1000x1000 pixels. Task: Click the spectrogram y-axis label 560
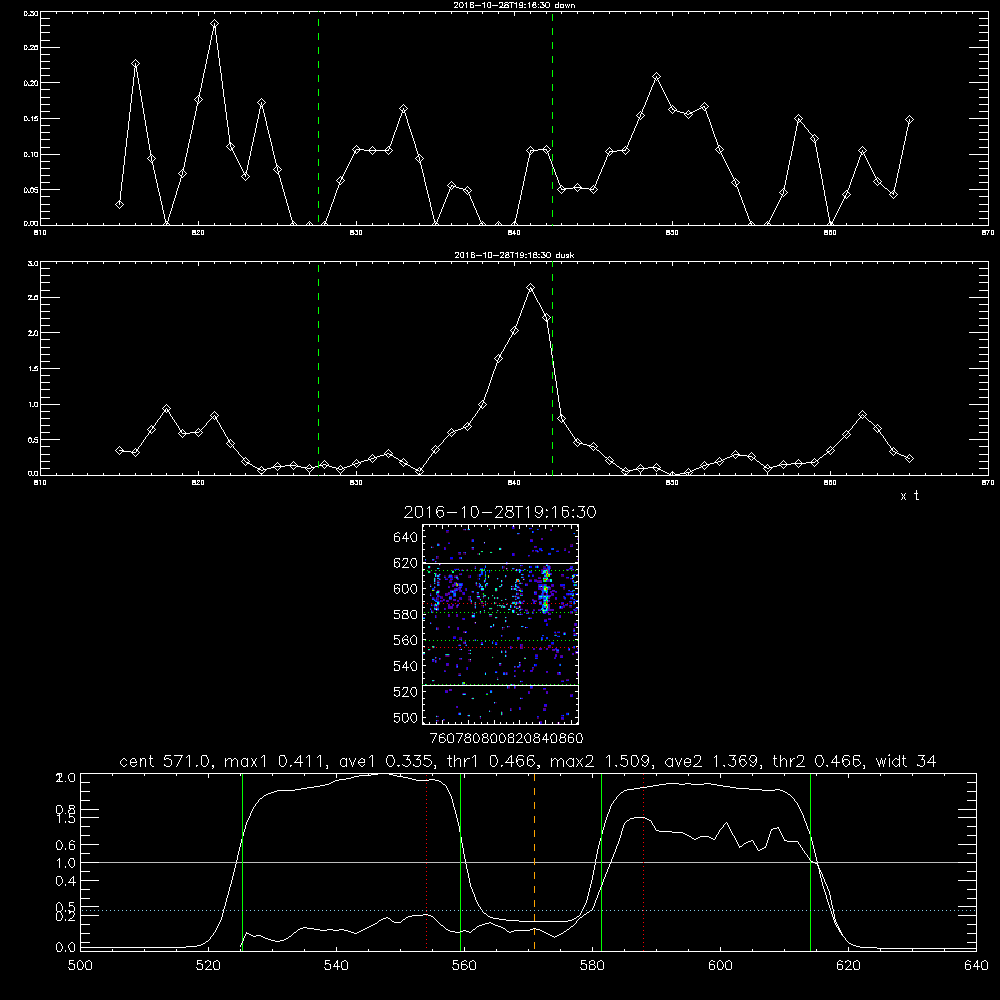(x=405, y=640)
